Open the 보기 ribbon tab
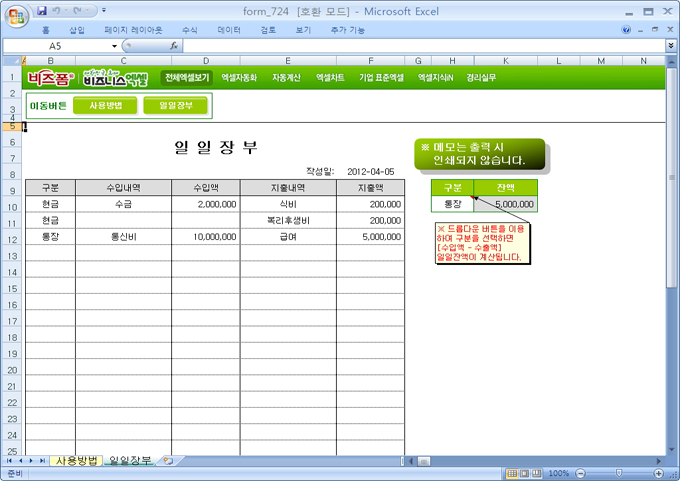Viewport: 680px width, 481px height. point(303,30)
